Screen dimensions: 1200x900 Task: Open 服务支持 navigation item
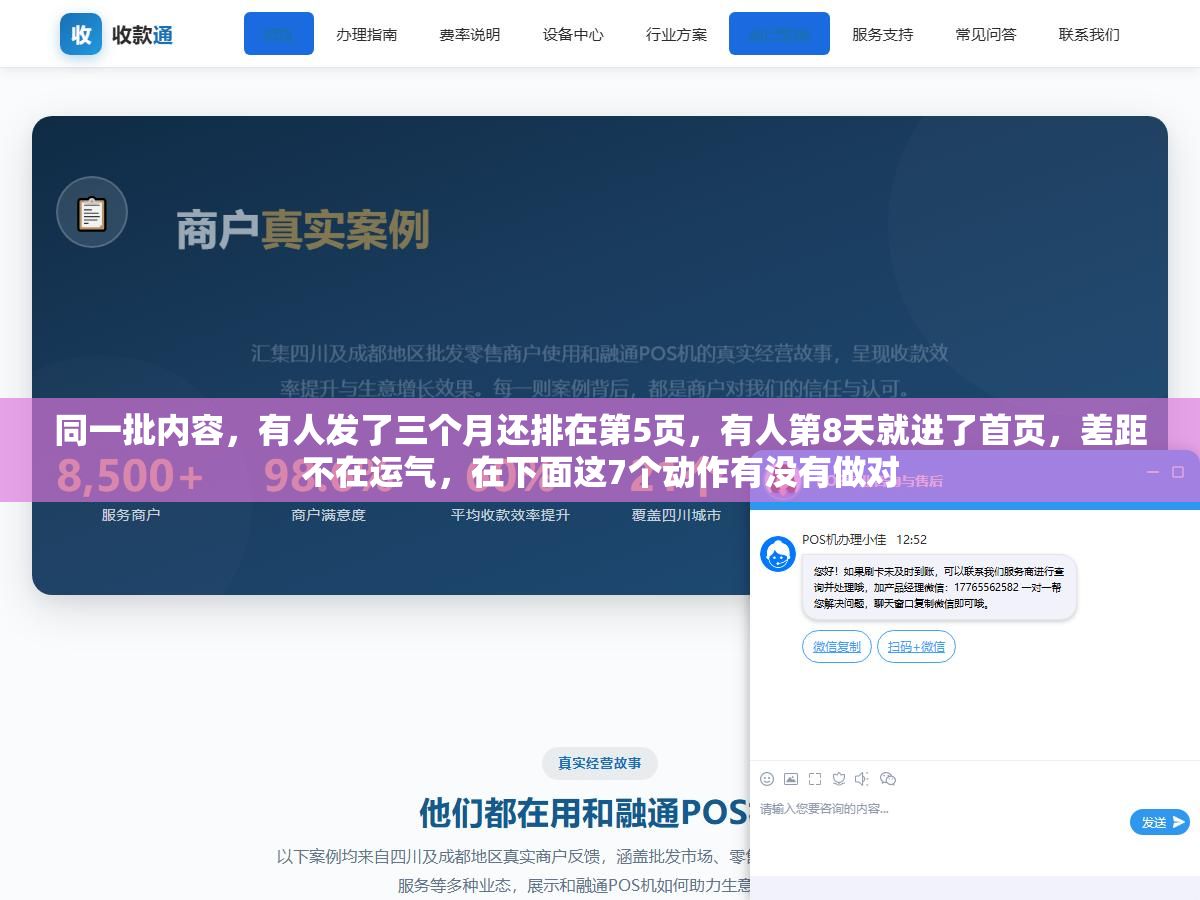(882, 34)
